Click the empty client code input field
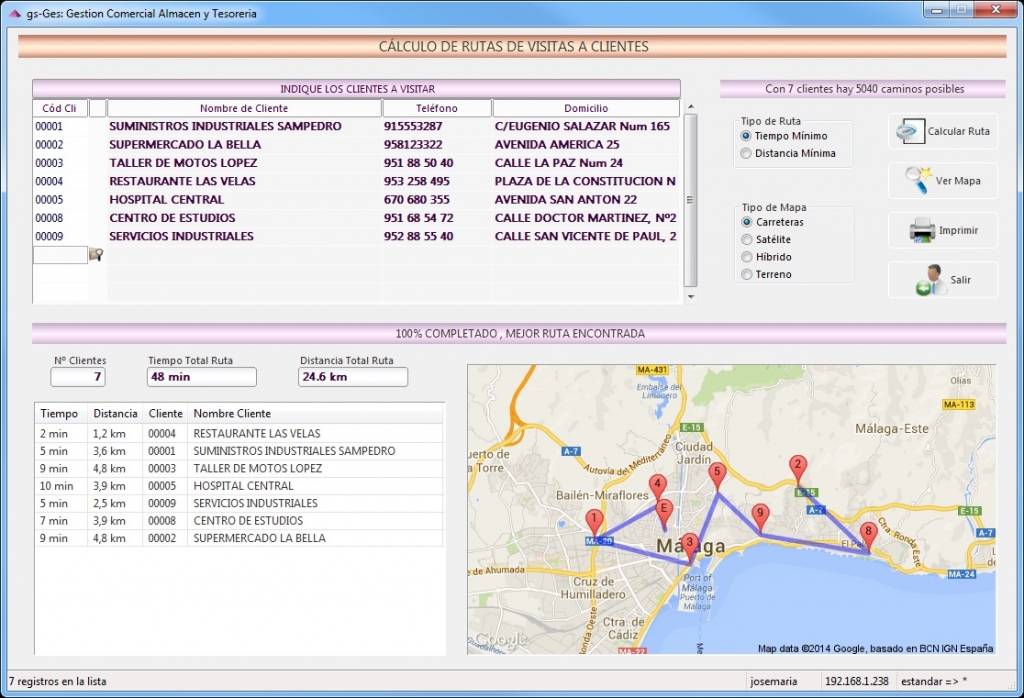 tap(60, 255)
